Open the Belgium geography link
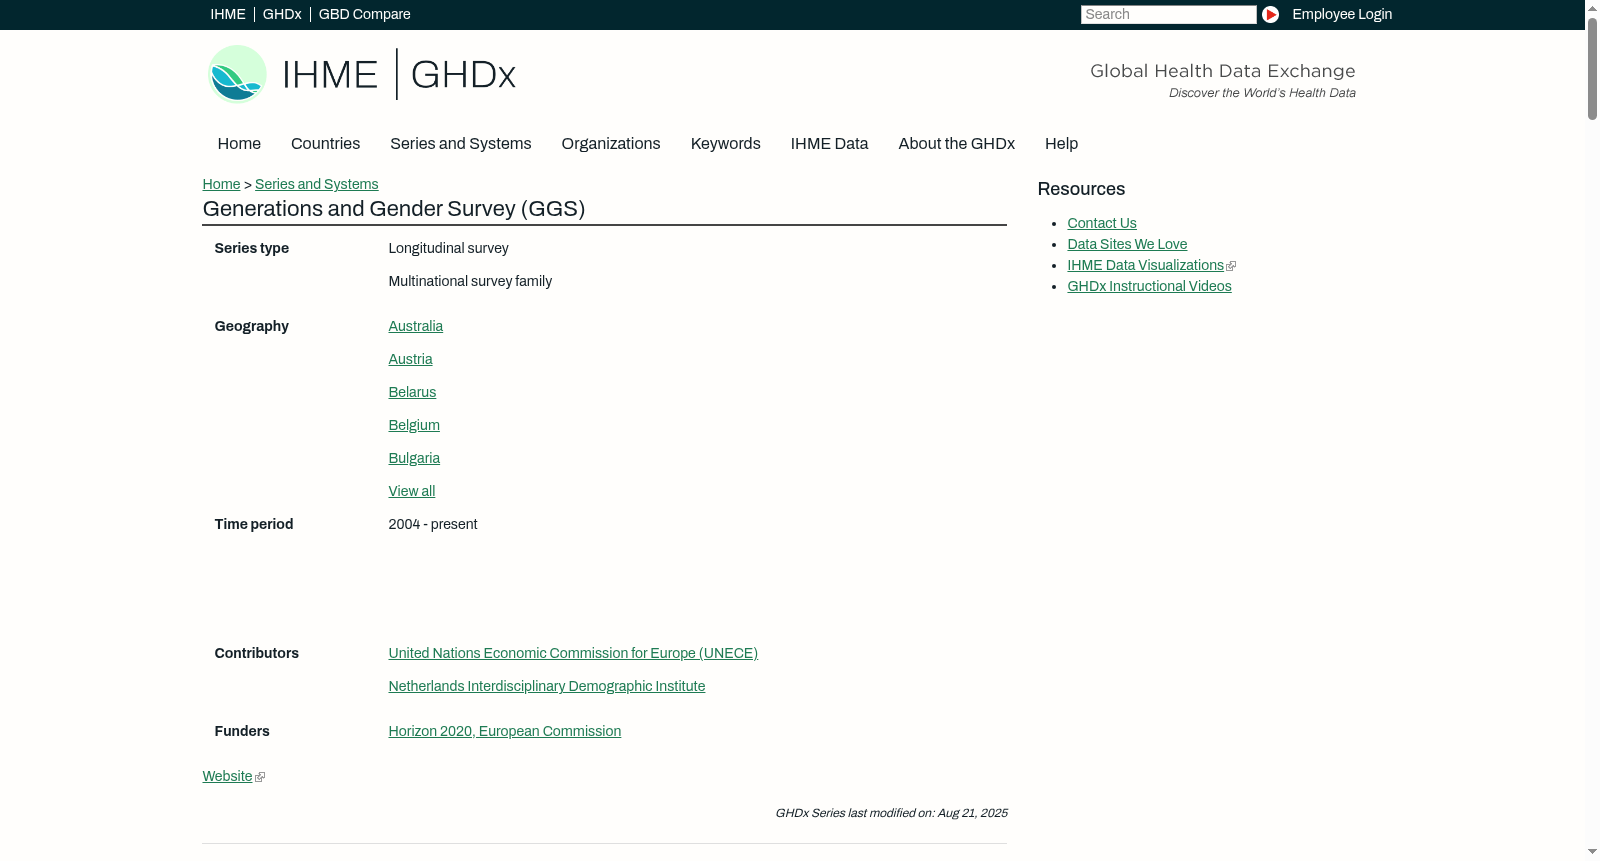The width and height of the screenshot is (1600, 861). (x=414, y=425)
